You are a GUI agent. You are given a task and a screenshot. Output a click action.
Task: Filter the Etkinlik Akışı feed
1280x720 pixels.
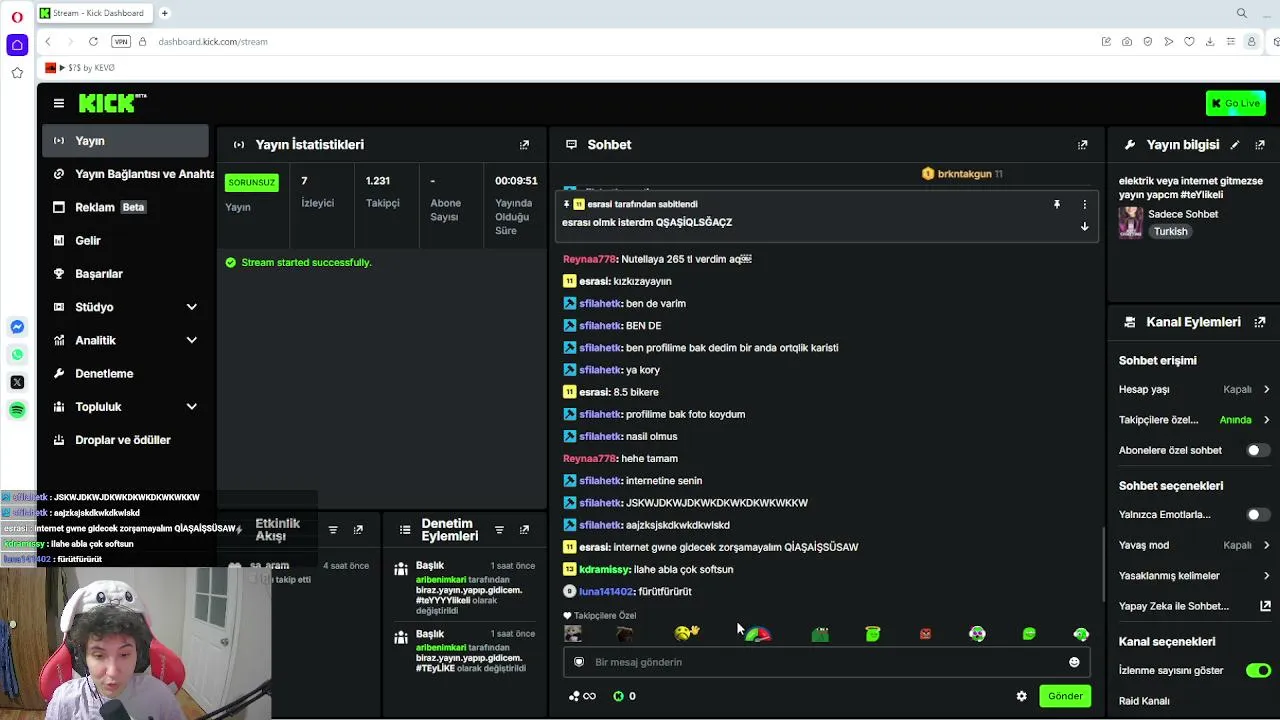(x=333, y=530)
